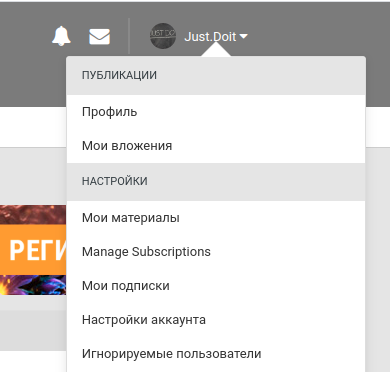This screenshot has height=372, width=390.
Task: Open the messages envelope icon
Action: click(x=99, y=36)
